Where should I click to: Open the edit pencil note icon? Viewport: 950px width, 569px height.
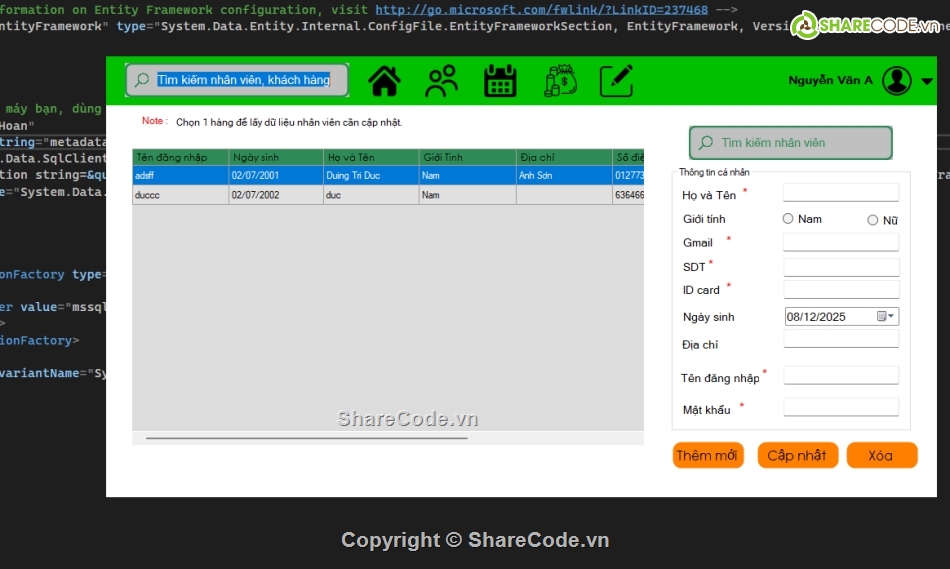[x=617, y=81]
